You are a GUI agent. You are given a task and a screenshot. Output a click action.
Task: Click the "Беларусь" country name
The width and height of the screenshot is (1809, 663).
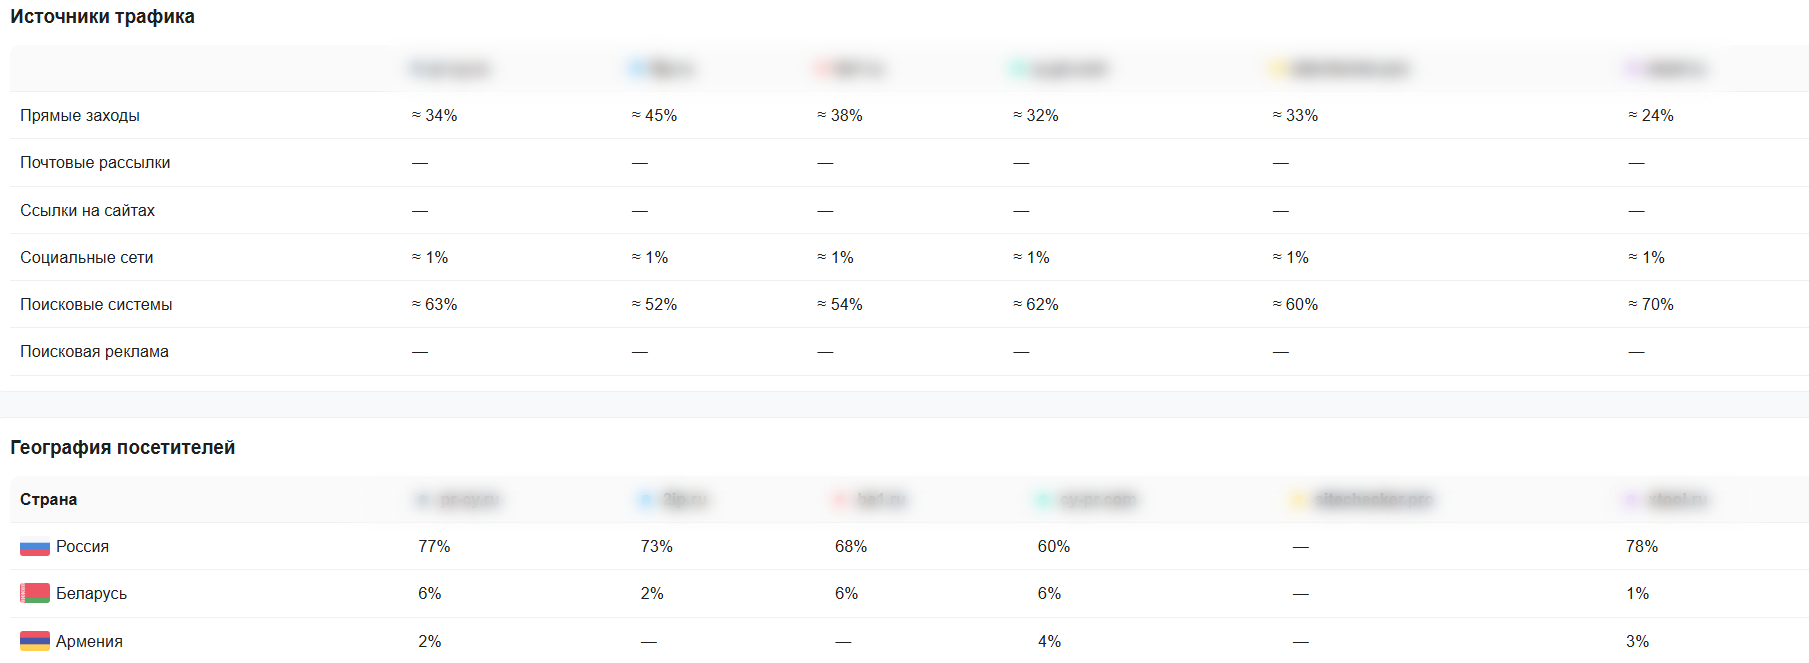click(91, 594)
